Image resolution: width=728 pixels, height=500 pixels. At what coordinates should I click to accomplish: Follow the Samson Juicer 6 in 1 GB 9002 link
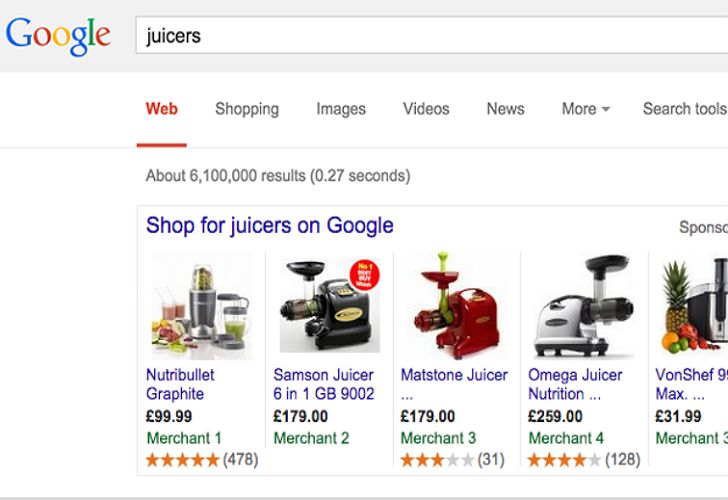tap(324, 384)
